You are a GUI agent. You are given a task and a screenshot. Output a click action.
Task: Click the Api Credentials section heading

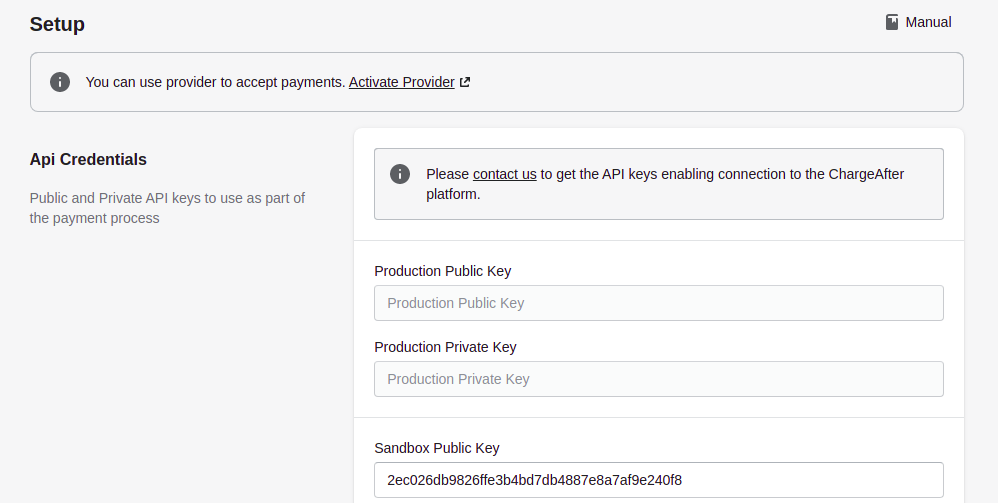pyautogui.click(x=88, y=159)
